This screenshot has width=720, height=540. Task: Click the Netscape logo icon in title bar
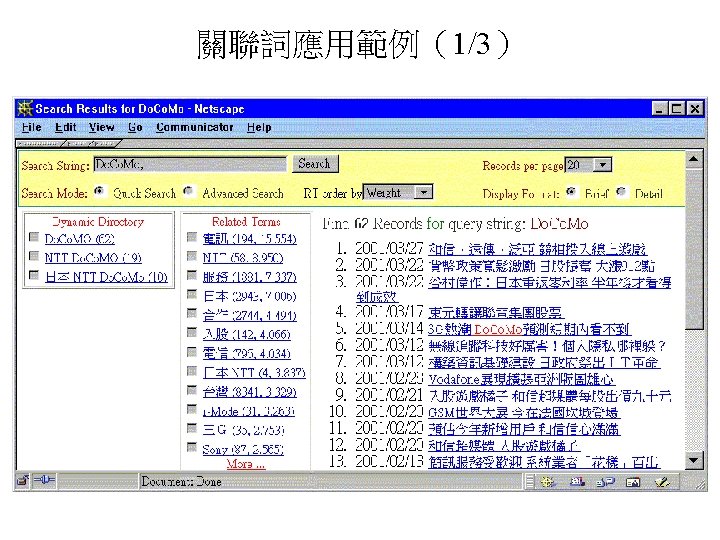[x=25, y=108]
